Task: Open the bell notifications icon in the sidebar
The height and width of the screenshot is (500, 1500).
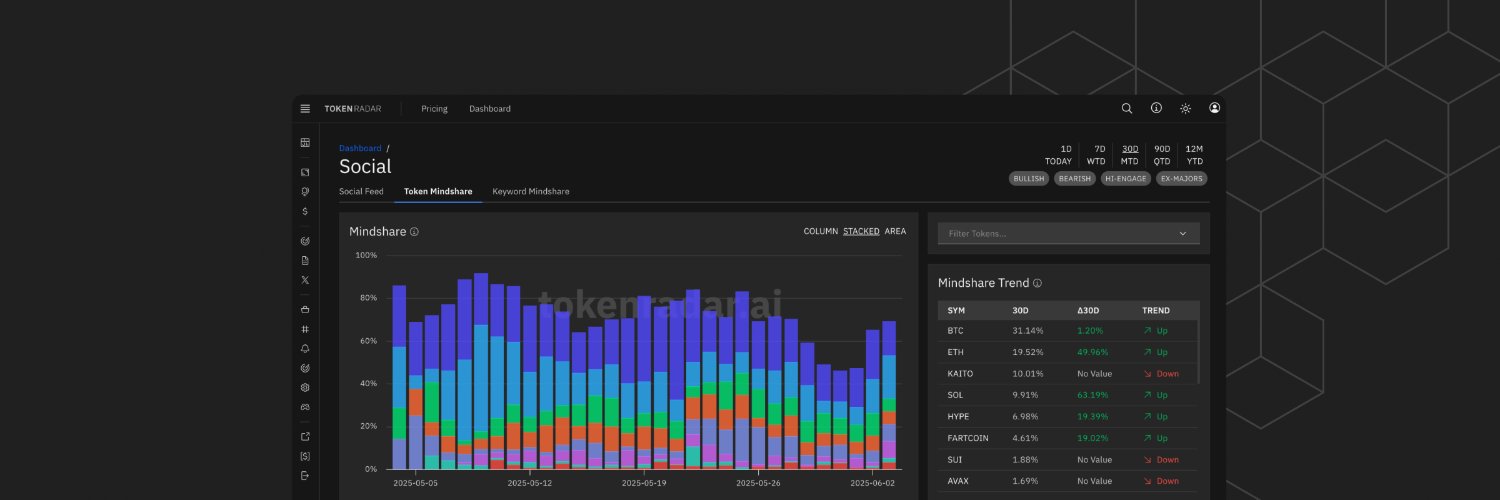Action: tap(305, 348)
